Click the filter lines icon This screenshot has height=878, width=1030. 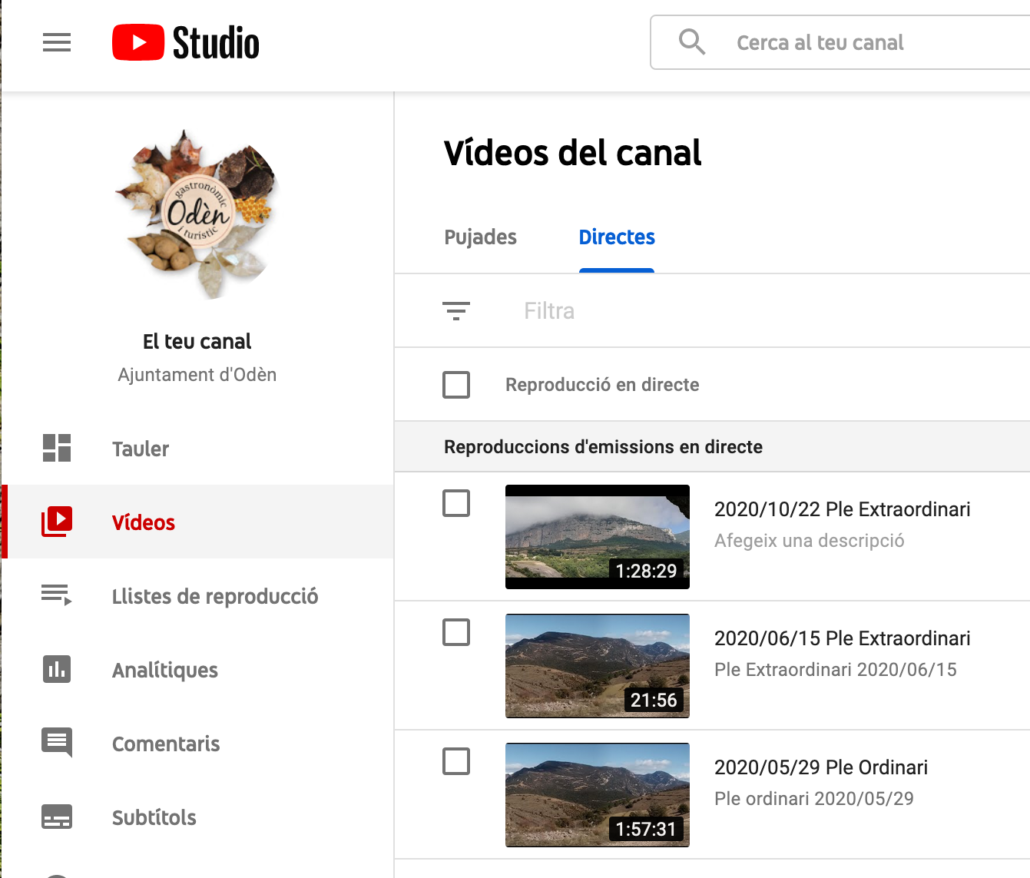pyautogui.click(x=456, y=311)
